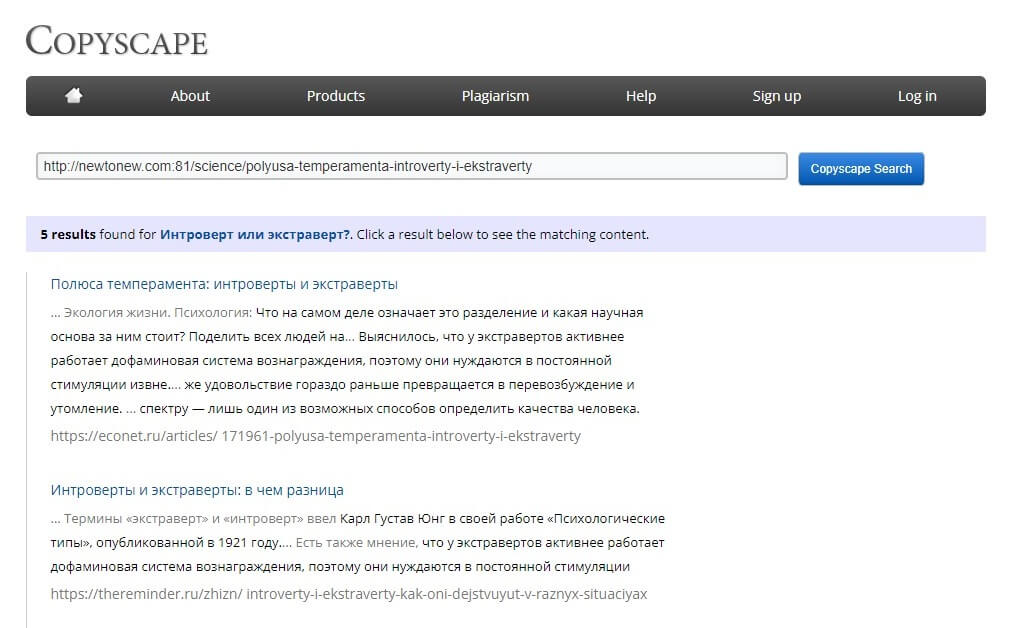Click the first result's snippet text
1016x628 pixels.
[x=350, y=361]
